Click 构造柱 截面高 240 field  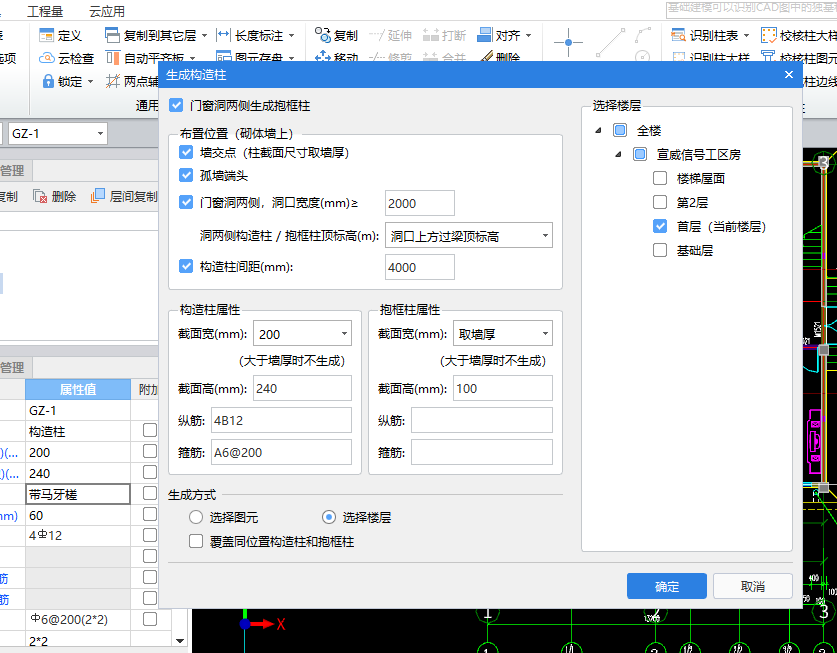point(302,388)
